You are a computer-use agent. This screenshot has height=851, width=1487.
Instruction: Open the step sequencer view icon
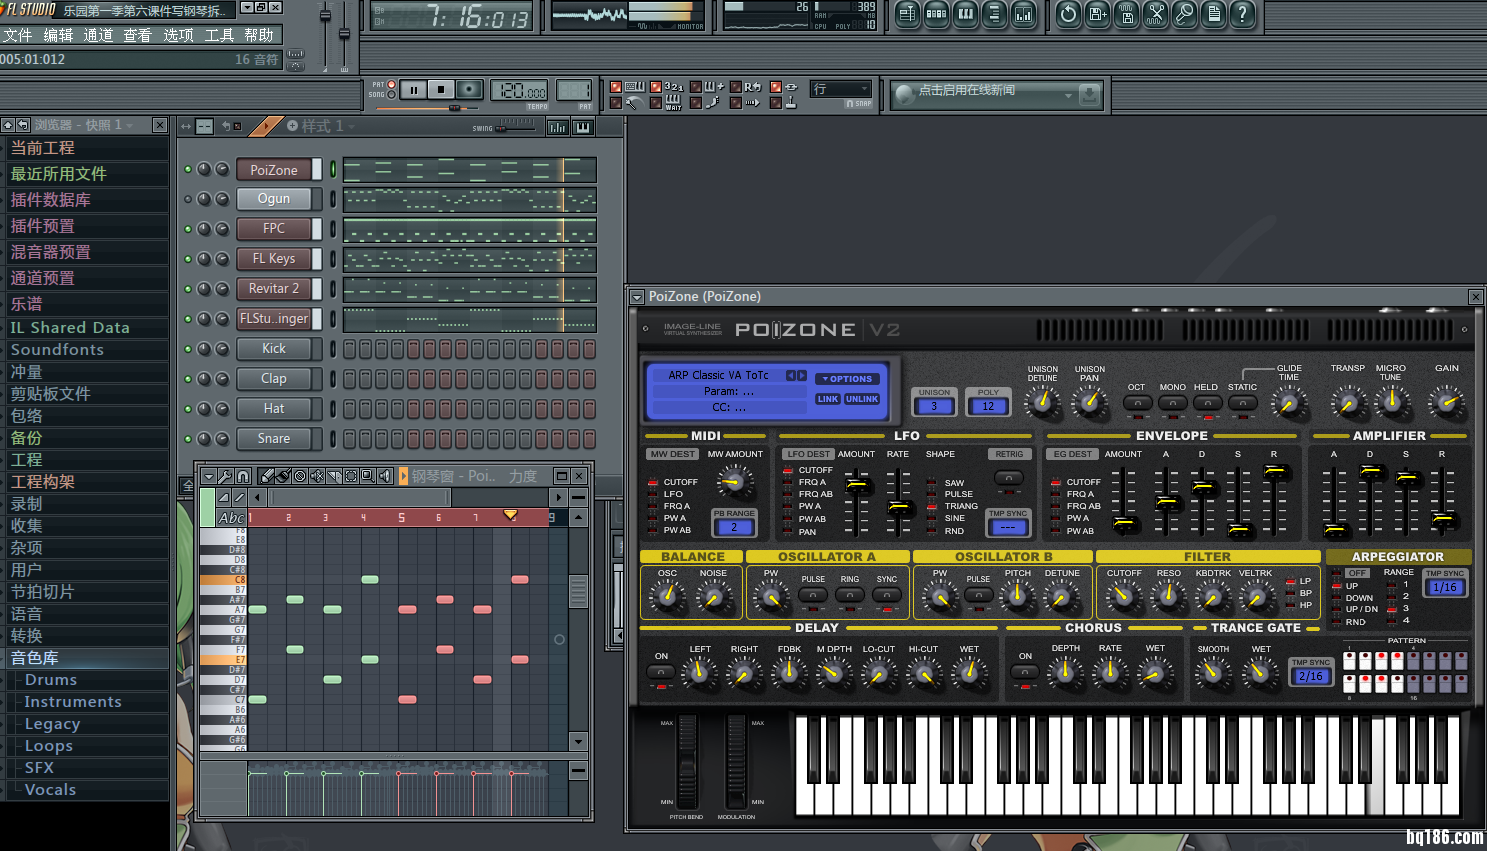click(936, 14)
